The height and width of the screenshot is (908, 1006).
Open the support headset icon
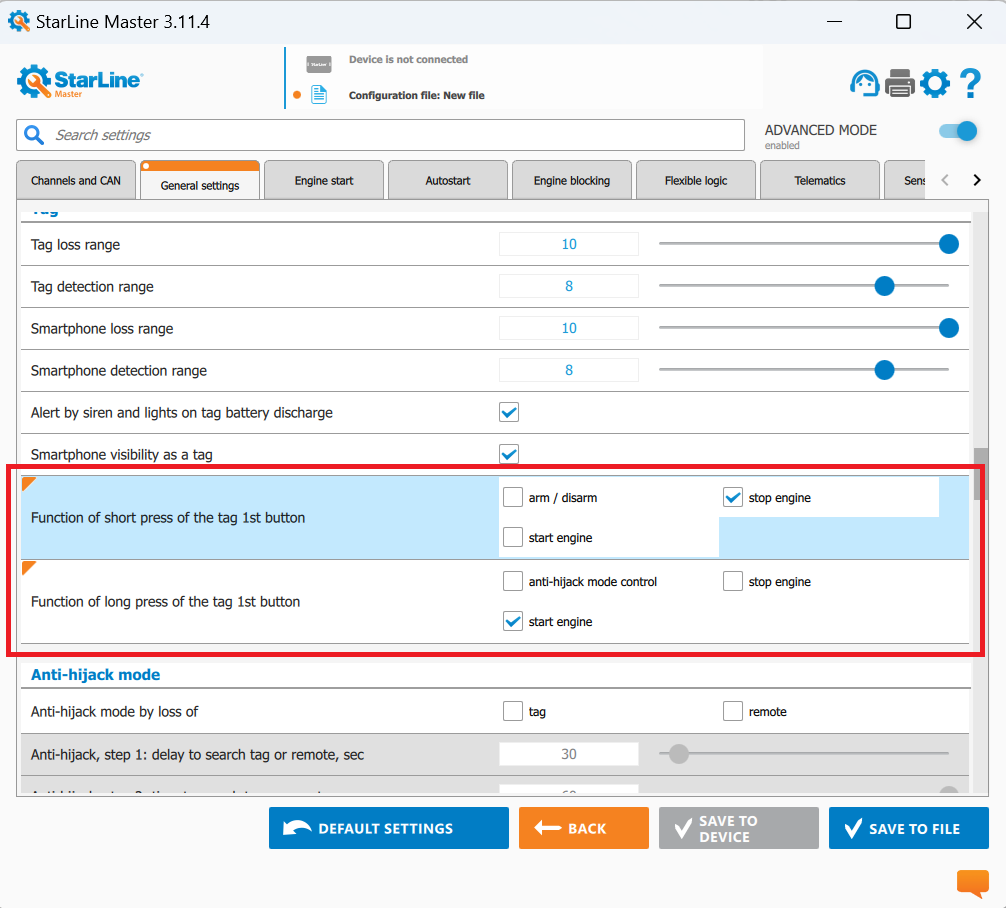[864, 83]
